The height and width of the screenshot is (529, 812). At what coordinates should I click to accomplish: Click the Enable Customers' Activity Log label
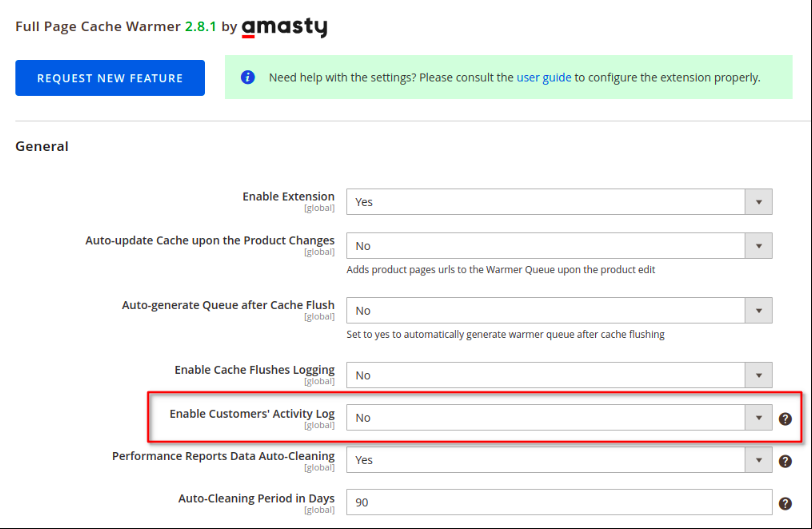[252, 414]
